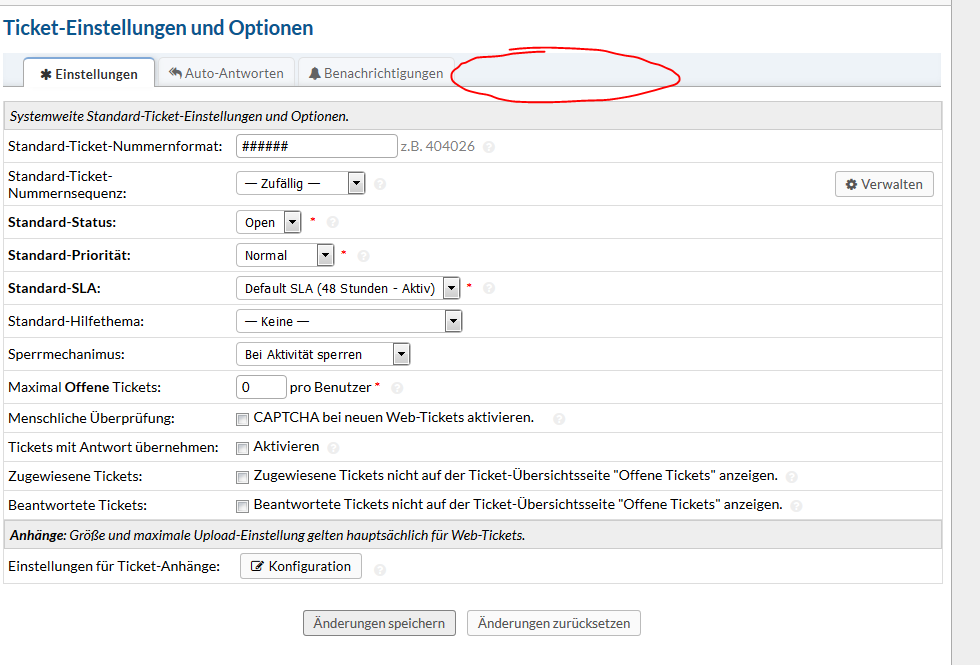Open the Sperrmechanimus dropdown
980x665 pixels.
pyautogui.click(x=323, y=354)
